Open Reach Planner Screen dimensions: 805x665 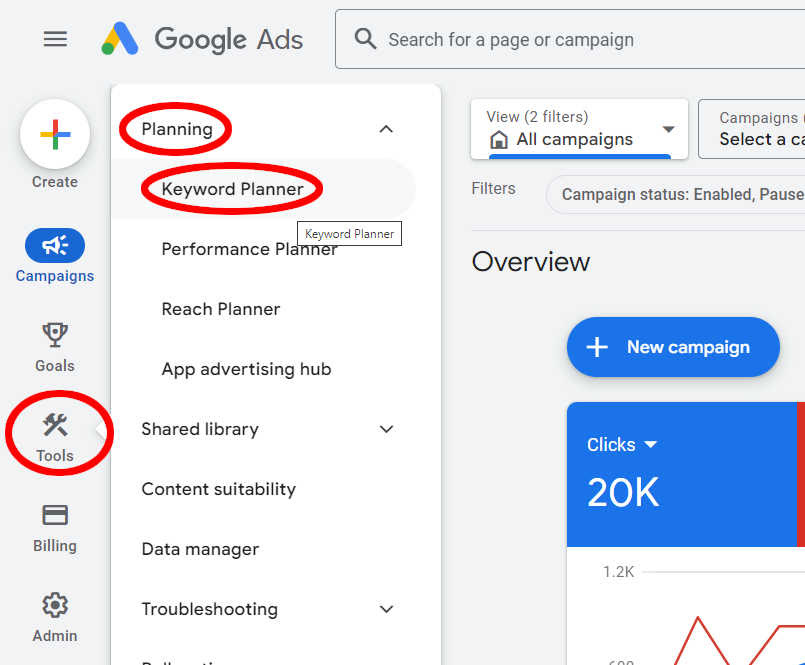[221, 309]
